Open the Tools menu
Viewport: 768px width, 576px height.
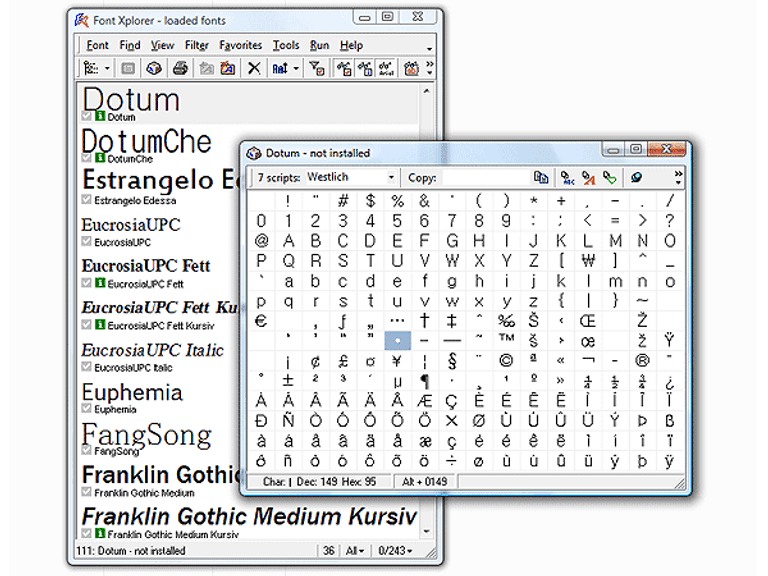[x=286, y=45]
